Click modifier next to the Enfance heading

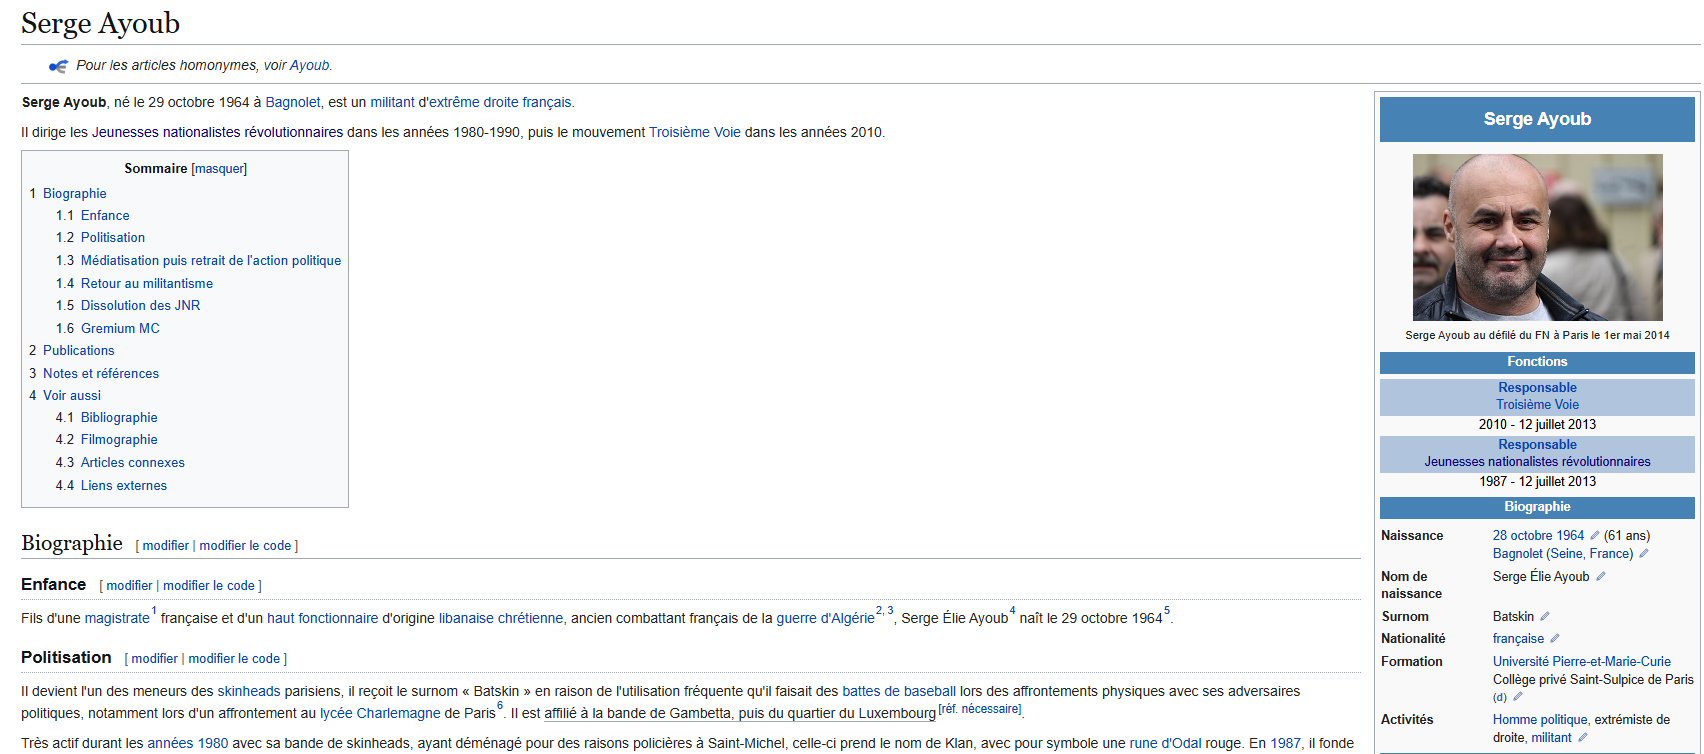tap(130, 586)
